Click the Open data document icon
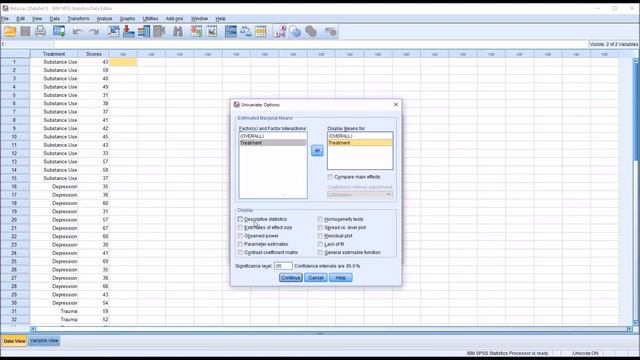The width and height of the screenshot is (640, 360). tap(10, 31)
